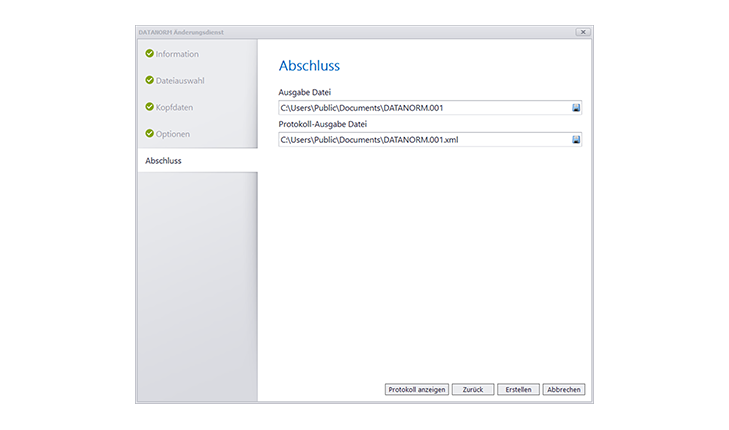Close the DATANORM Änderungsdienst dialog

click(x=583, y=32)
